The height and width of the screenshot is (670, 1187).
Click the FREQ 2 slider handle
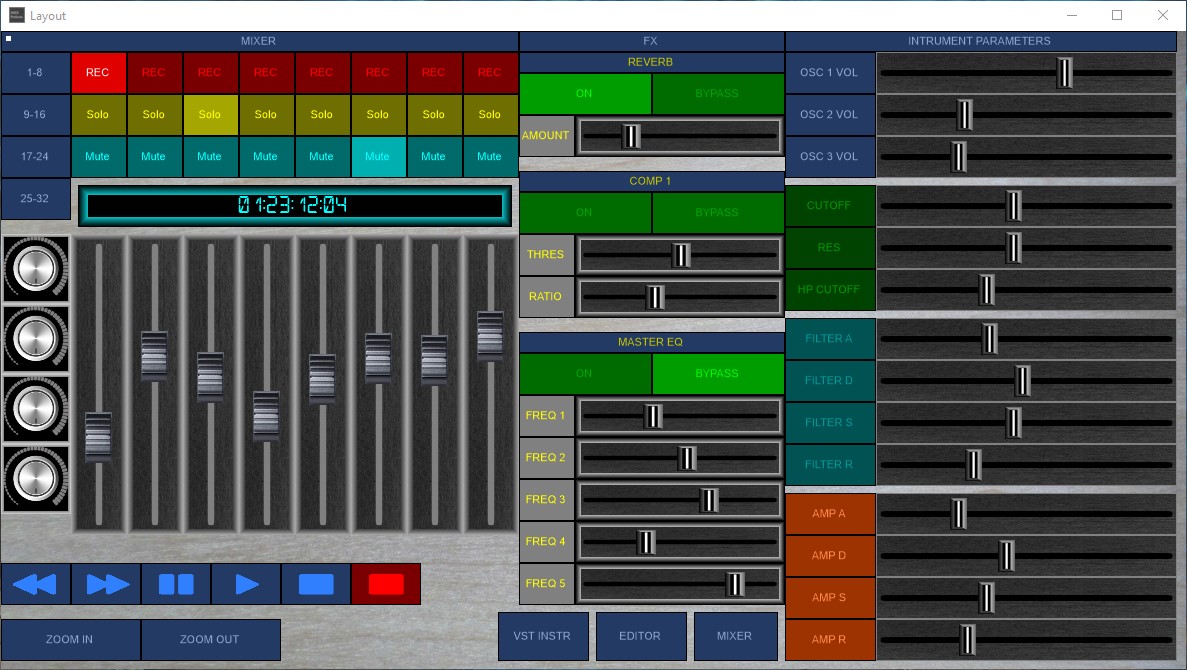pyautogui.click(x=687, y=458)
